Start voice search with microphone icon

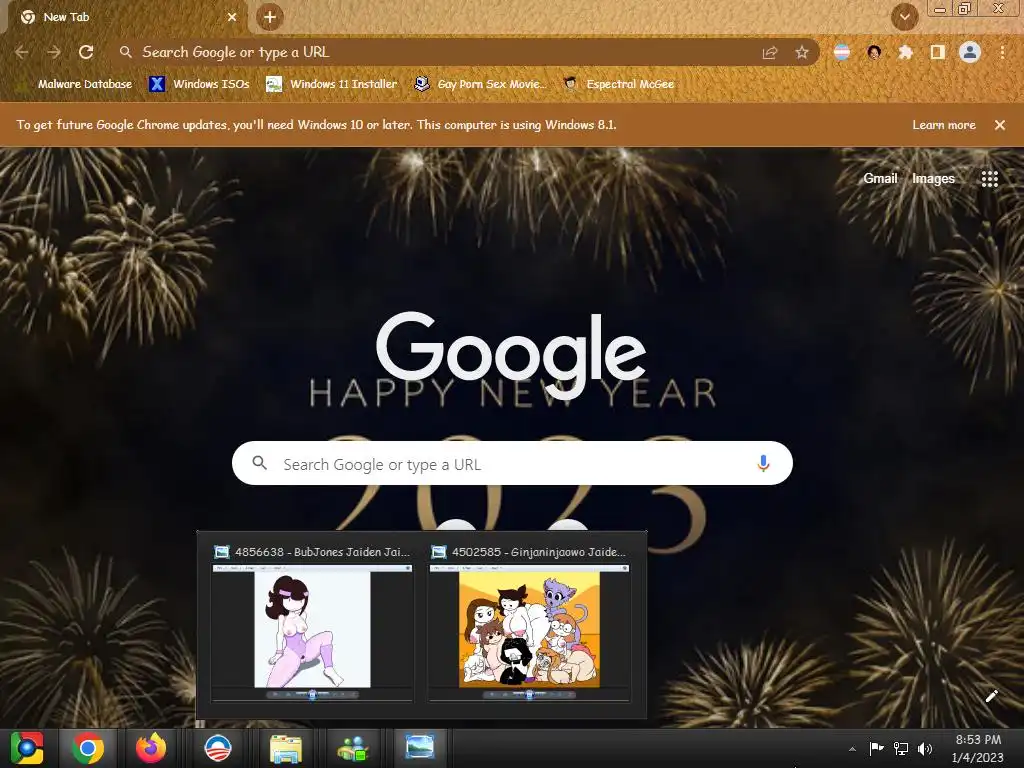point(763,464)
